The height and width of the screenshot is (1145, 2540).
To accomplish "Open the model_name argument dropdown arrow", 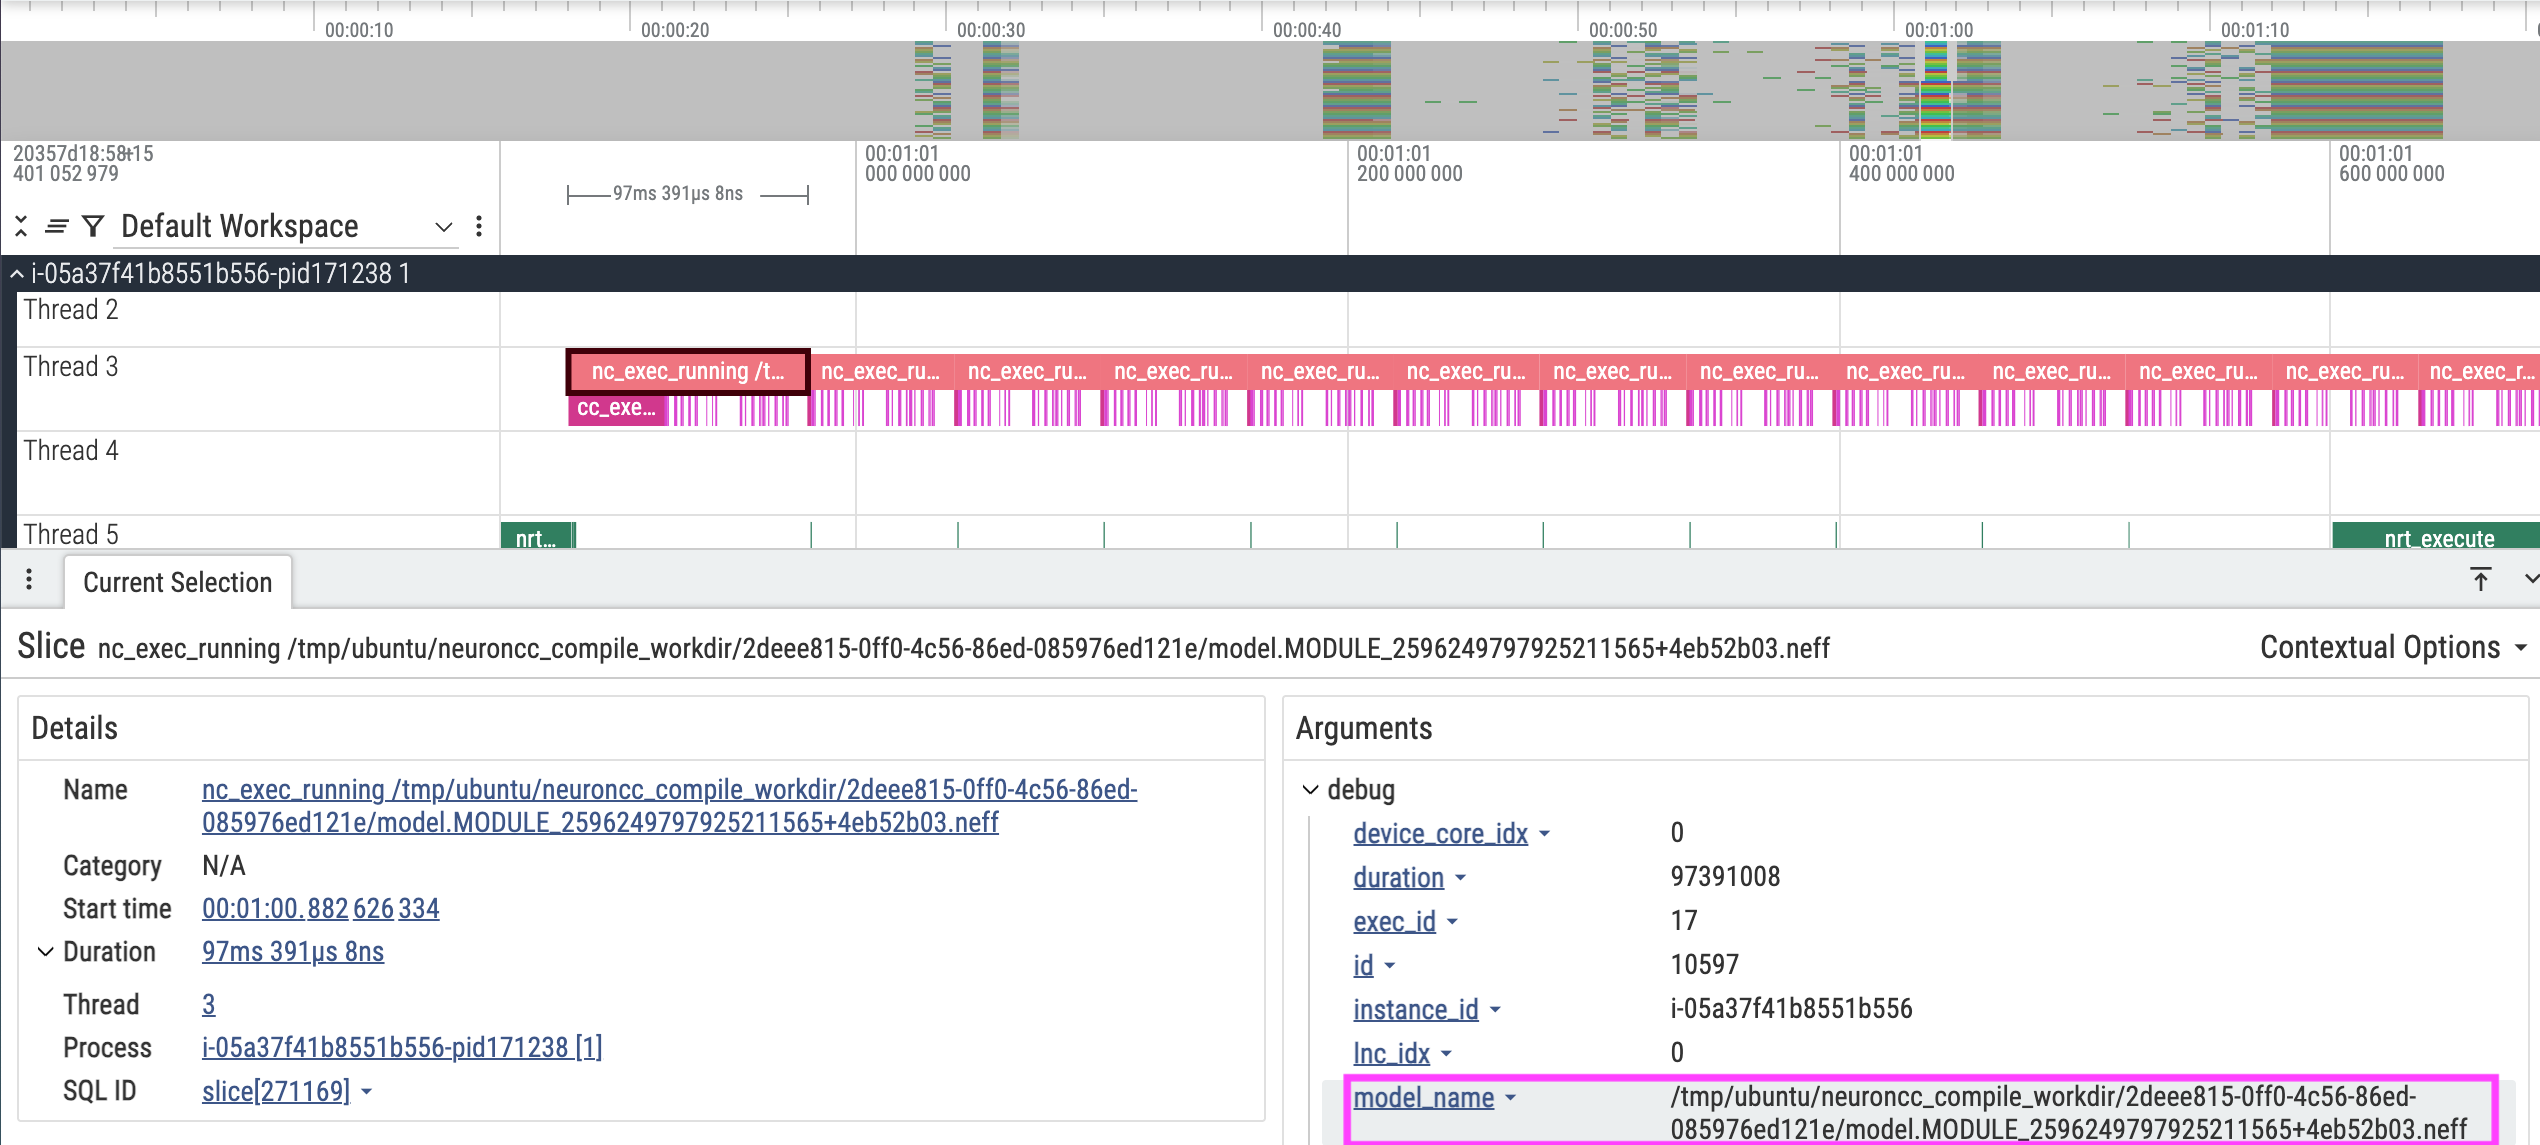I will [x=1510, y=1097].
